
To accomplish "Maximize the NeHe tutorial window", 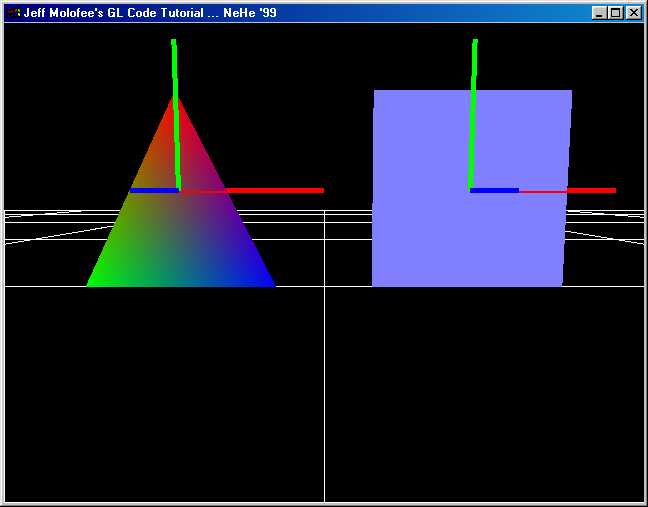I will coord(615,13).
